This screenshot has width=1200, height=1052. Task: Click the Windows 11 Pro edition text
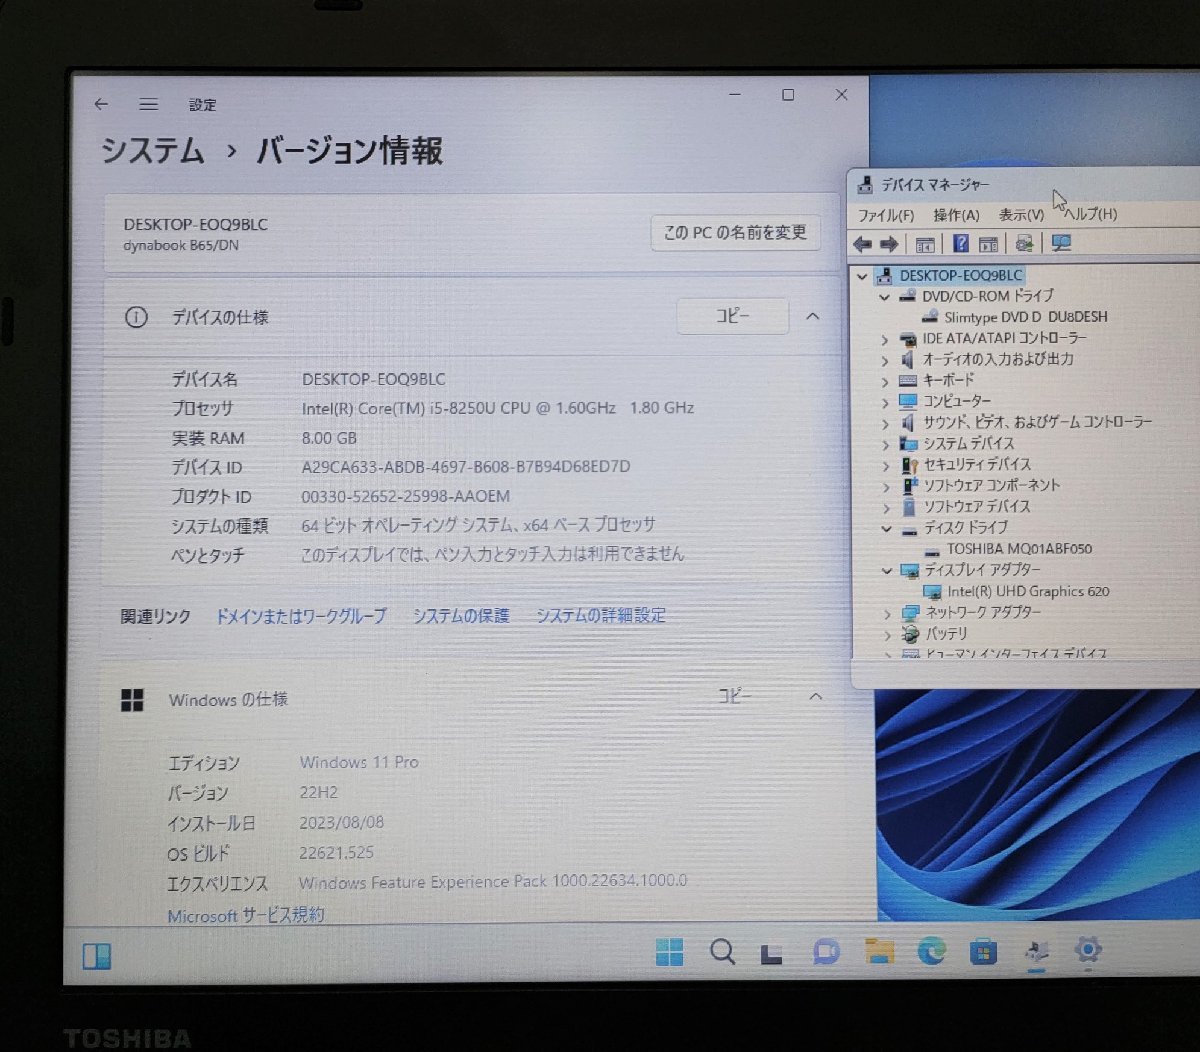tap(359, 762)
